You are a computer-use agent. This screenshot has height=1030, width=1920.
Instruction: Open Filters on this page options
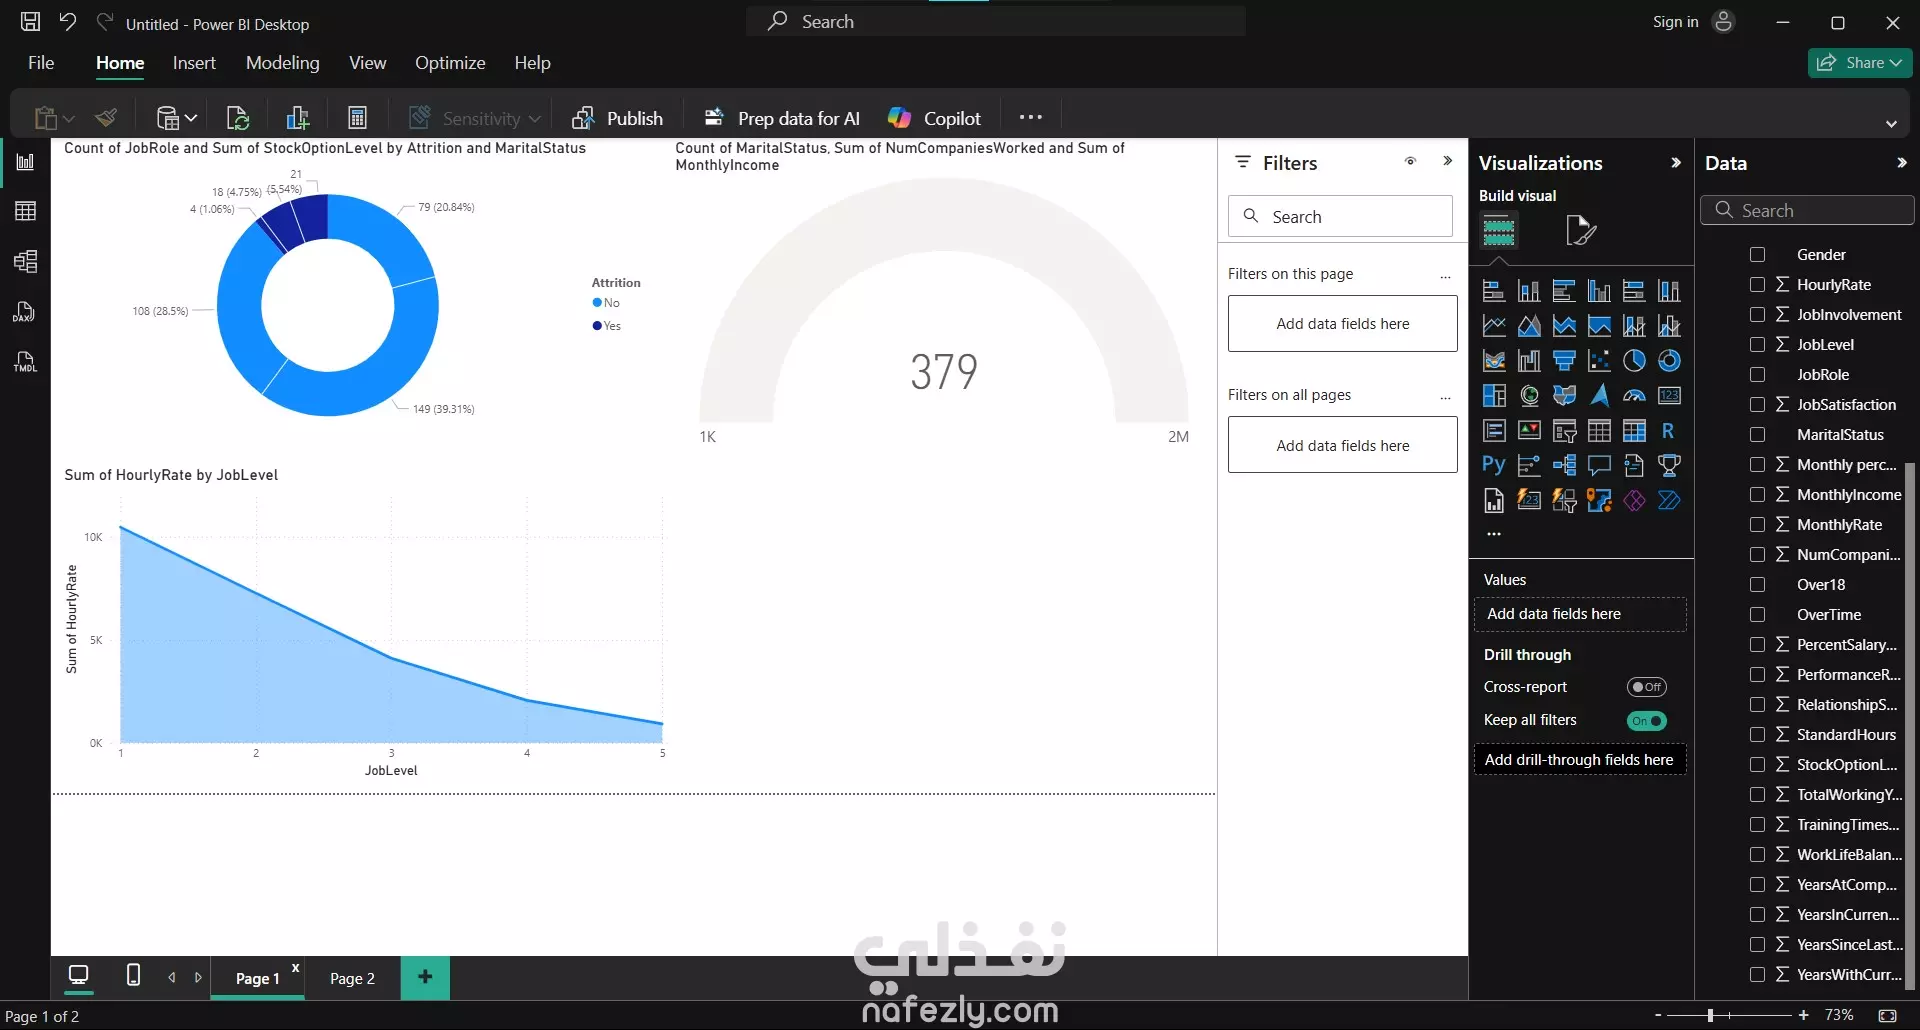click(1445, 276)
